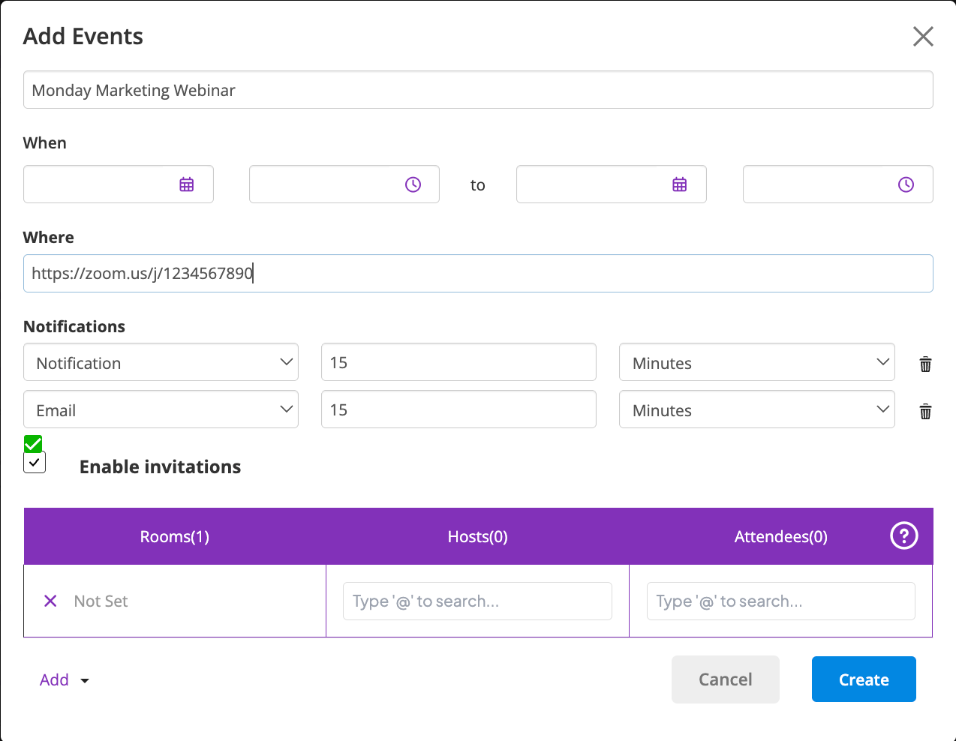Viewport: 956px width, 741px height.
Task: Open the end date calendar picker
Action: (x=679, y=184)
